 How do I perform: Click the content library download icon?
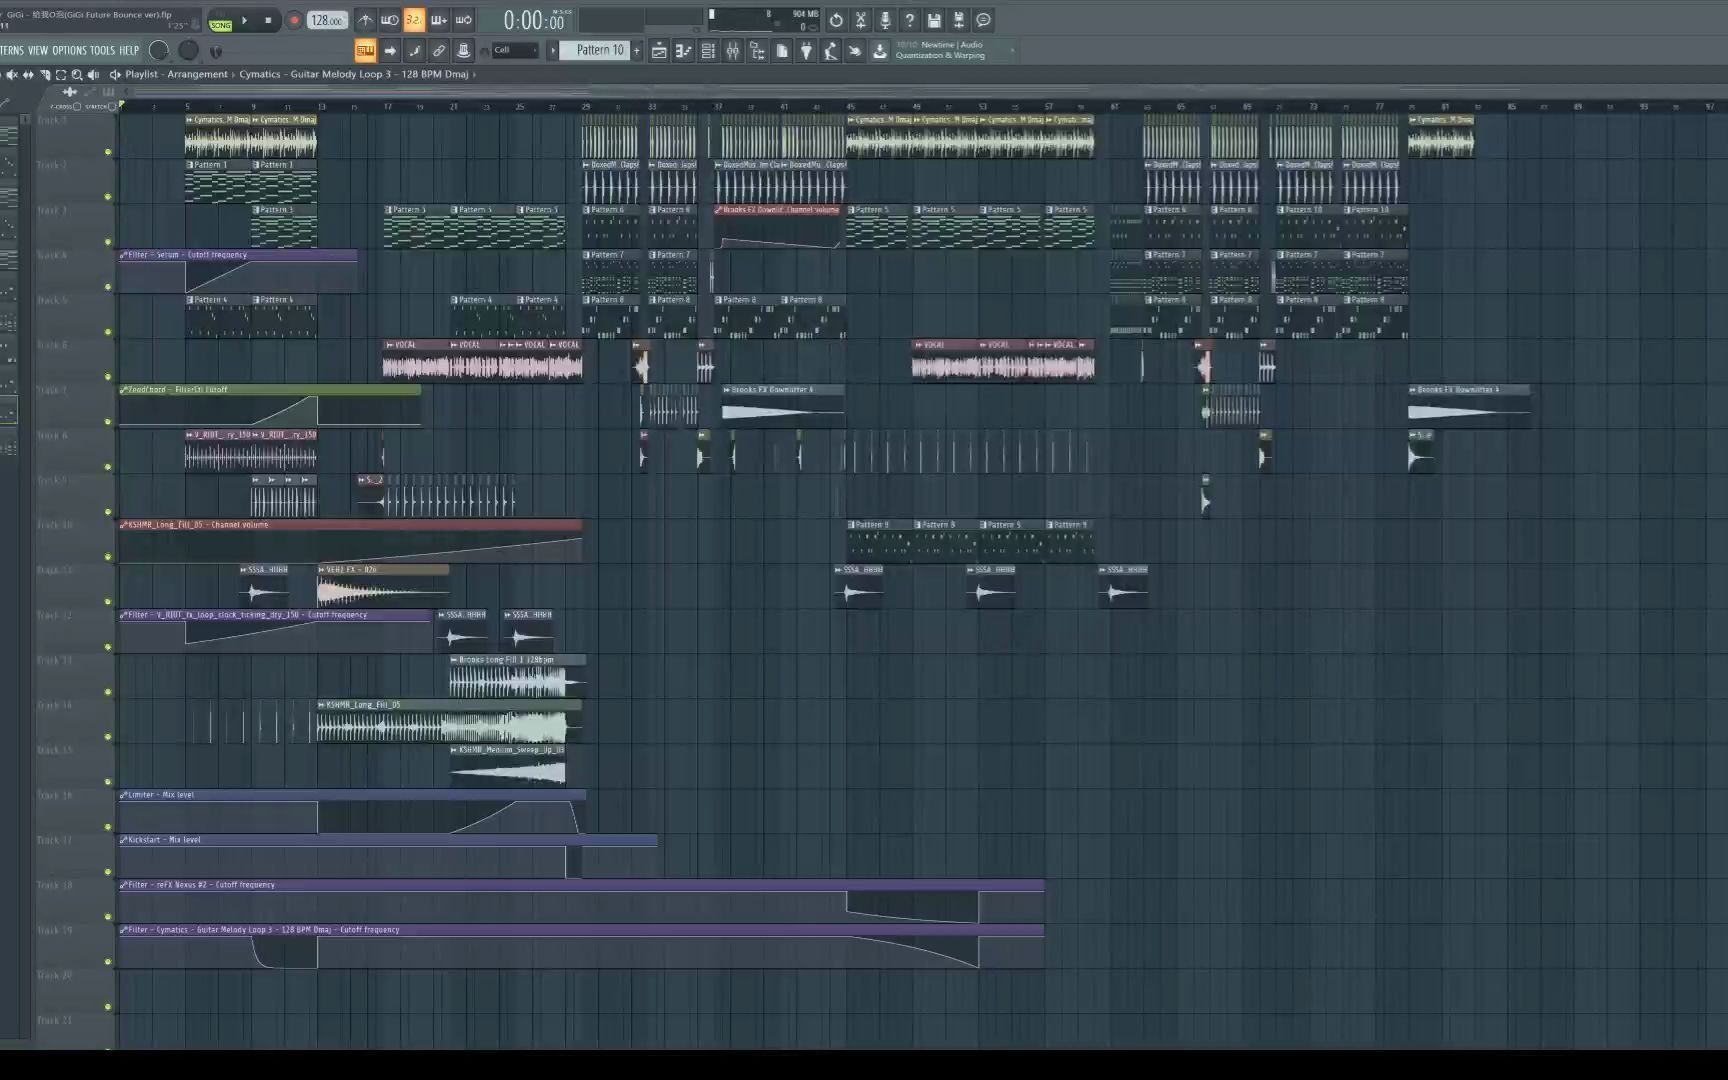(x=880, y=51)
